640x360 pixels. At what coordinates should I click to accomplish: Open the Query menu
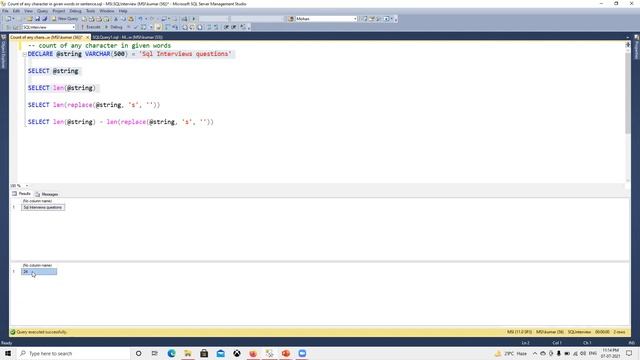coord(42,11)
